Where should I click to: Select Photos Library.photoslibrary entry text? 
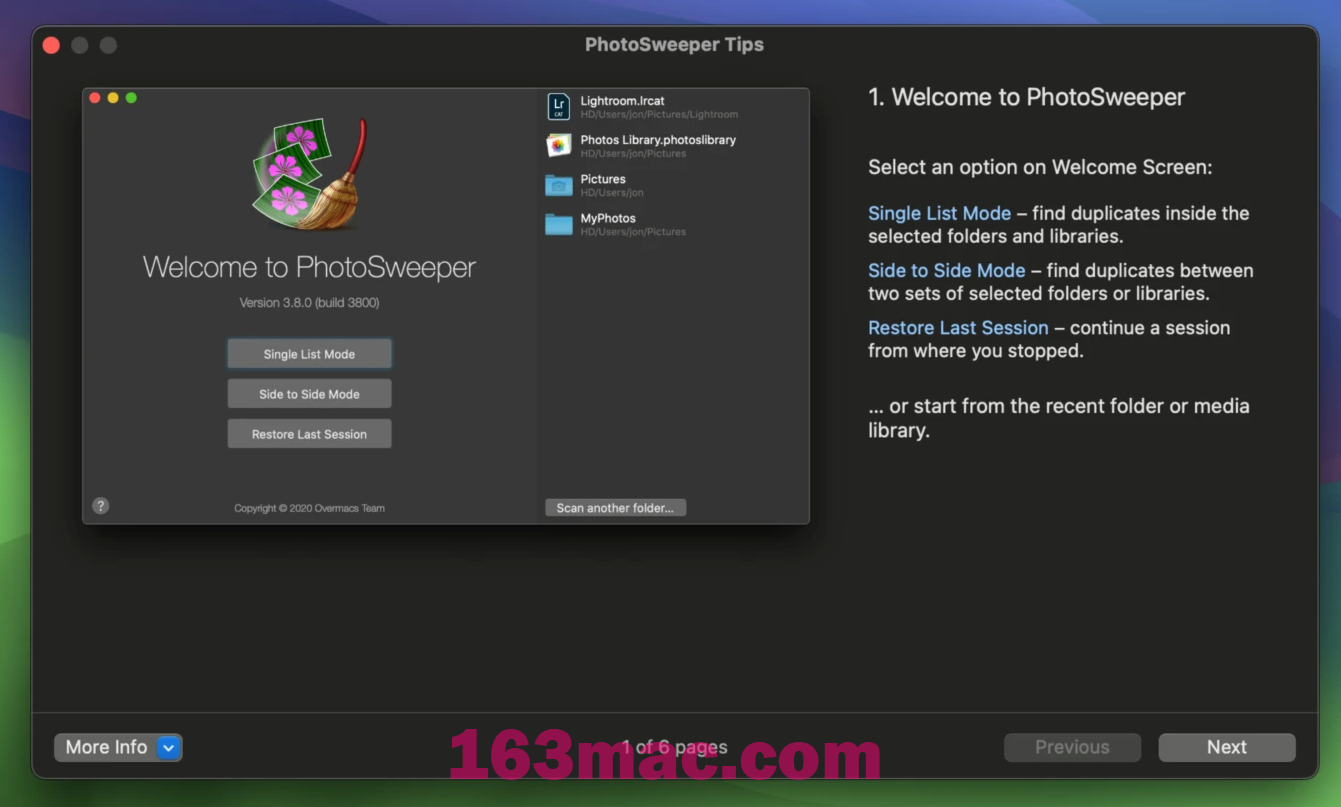tap(658, 140)
